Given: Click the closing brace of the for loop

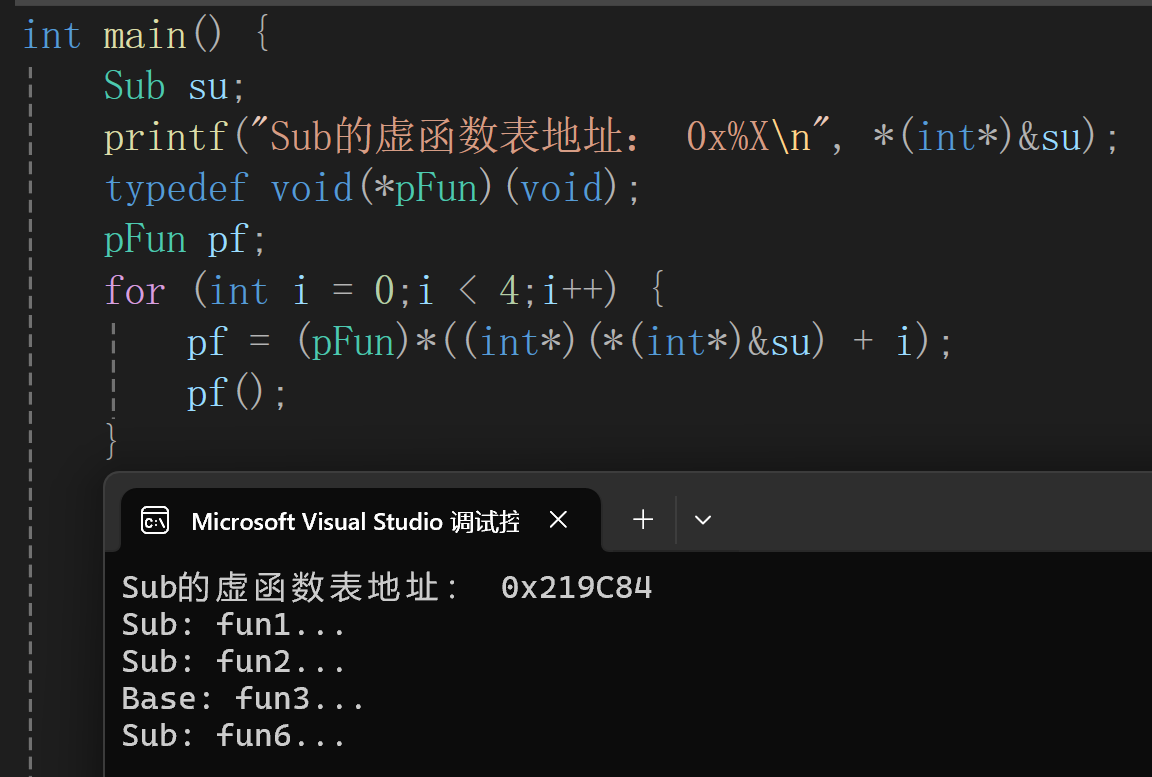Looking at the screenshot, I should 110,440.
